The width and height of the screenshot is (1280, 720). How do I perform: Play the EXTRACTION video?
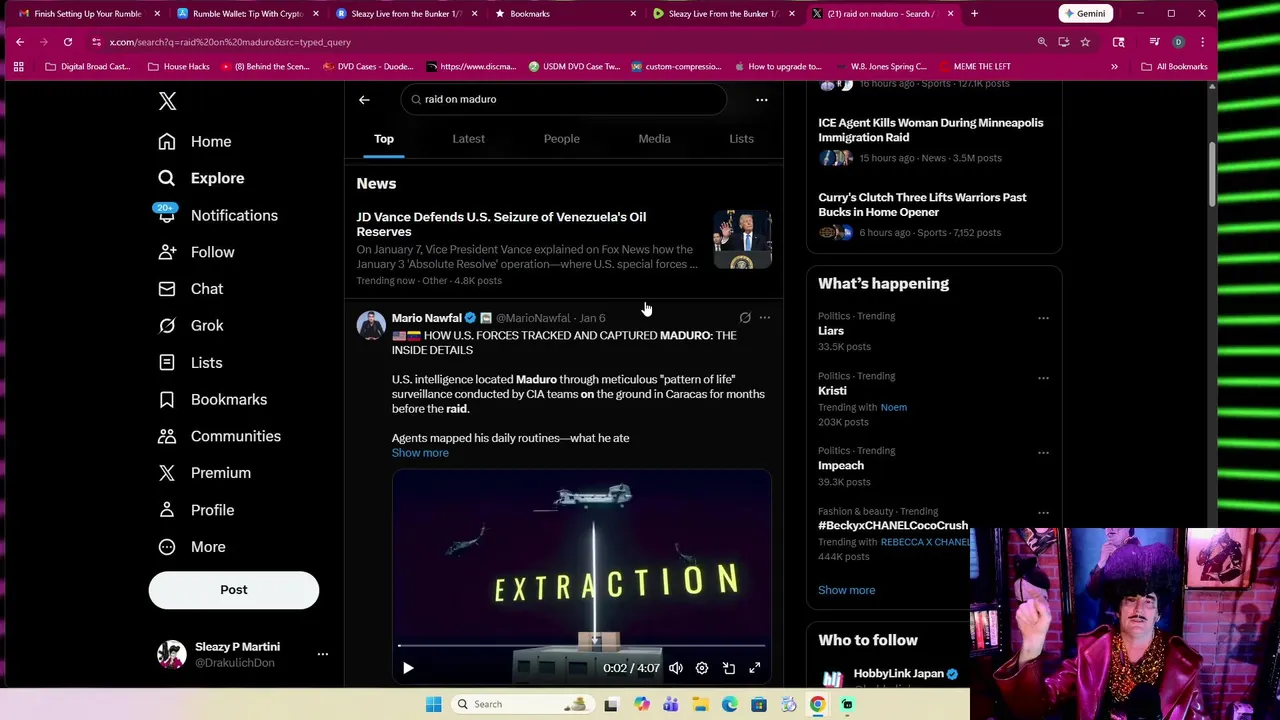[x=408, y=668]
